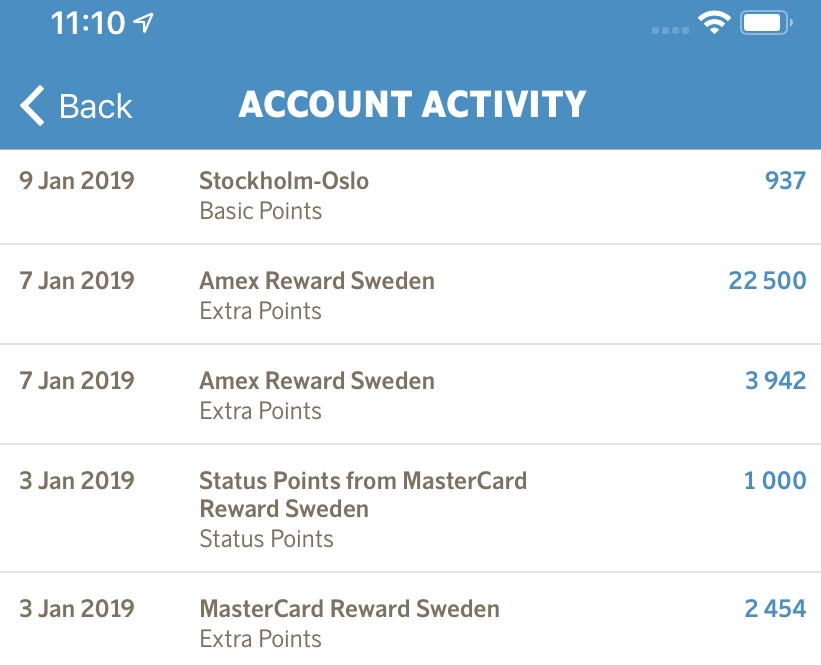Tap the cellular signal dots icon
821x665 pixels.
[669, 29]
